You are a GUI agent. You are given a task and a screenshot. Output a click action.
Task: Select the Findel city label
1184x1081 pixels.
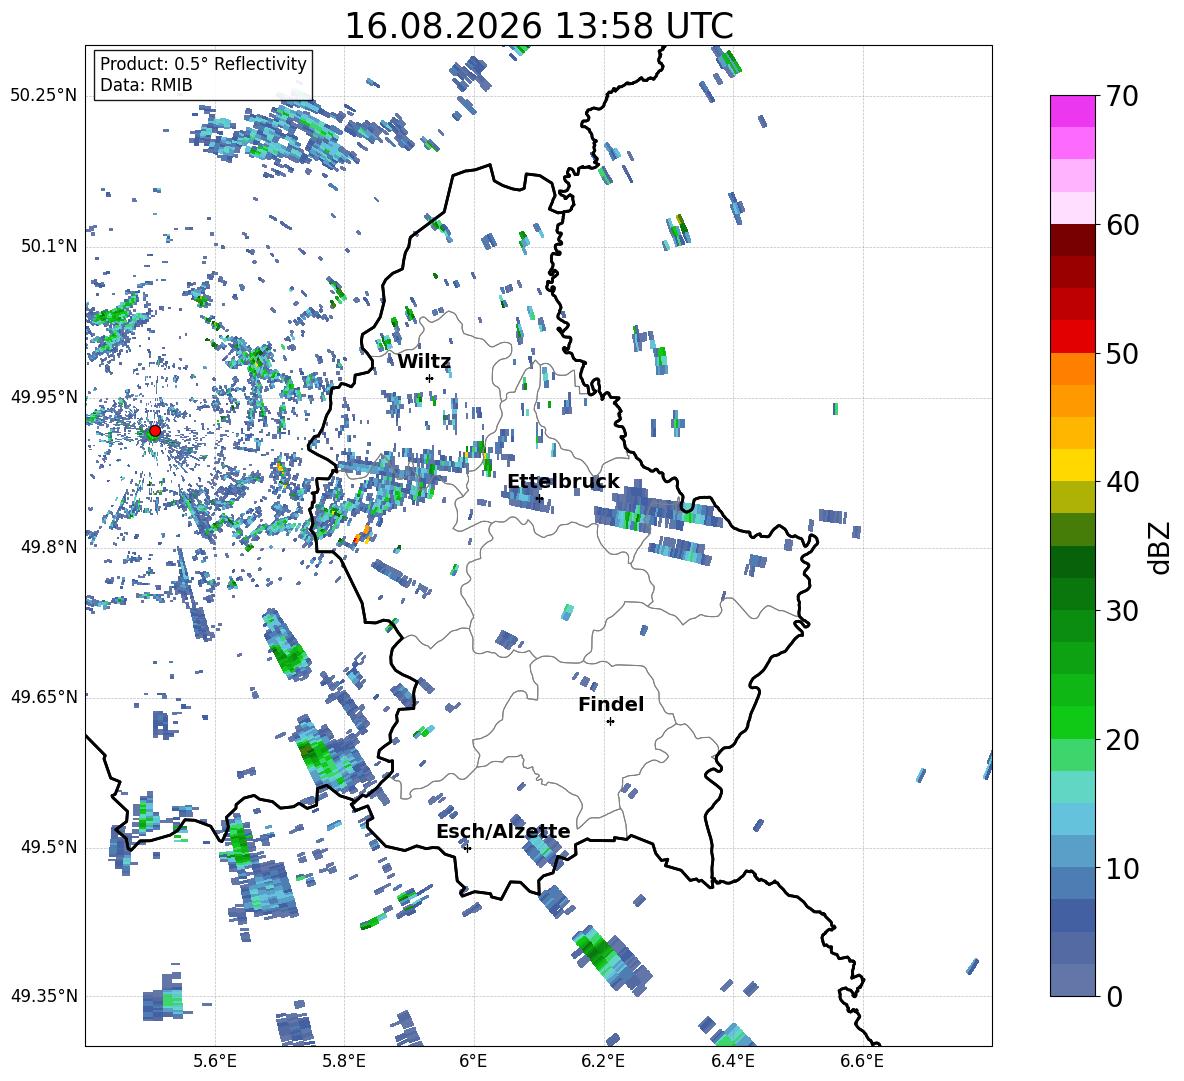pyautogui.click(x=611, y=704)
